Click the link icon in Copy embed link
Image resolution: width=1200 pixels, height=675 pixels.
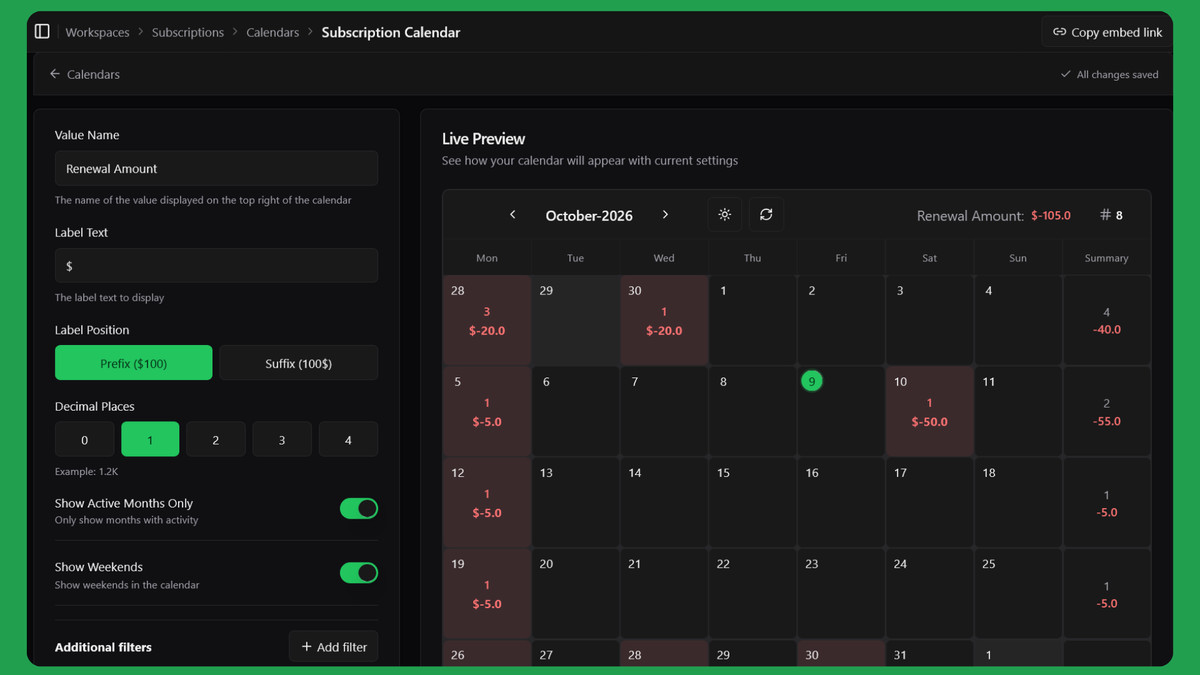pos(1059,32)
